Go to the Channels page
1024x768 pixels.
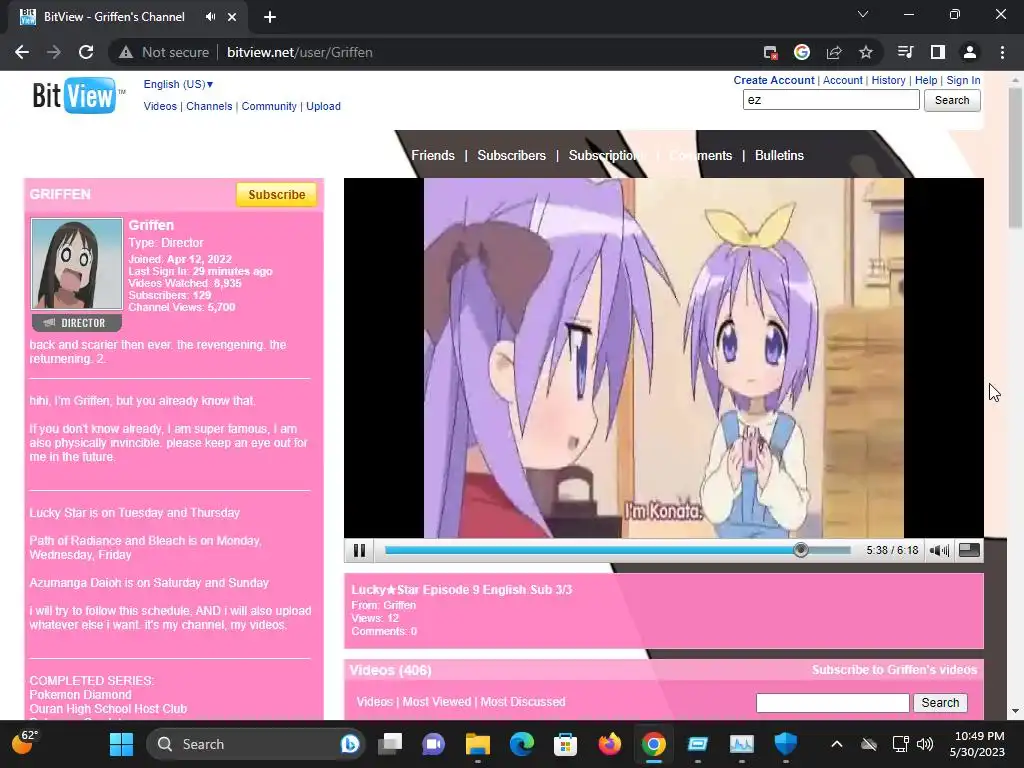[209, 106]
